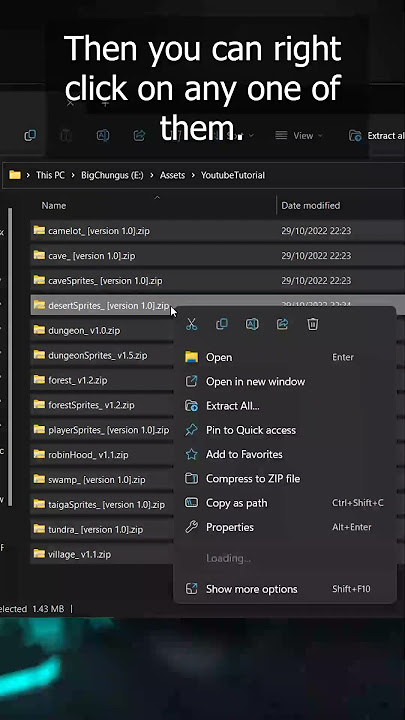Click the Share icon in context menu

click(x=282, y=324)
